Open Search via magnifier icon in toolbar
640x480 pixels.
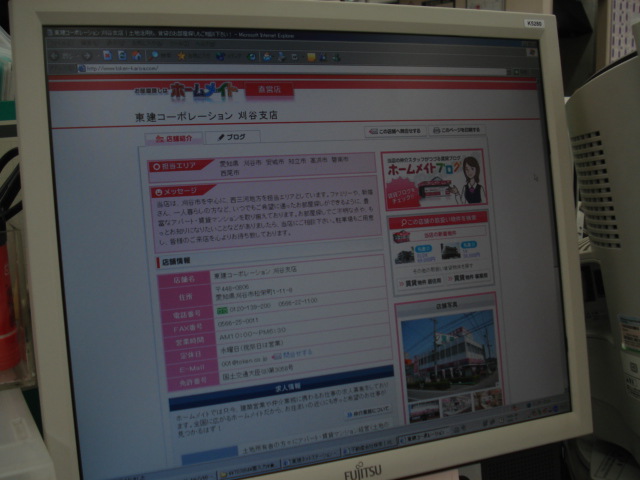click(155, 55)
